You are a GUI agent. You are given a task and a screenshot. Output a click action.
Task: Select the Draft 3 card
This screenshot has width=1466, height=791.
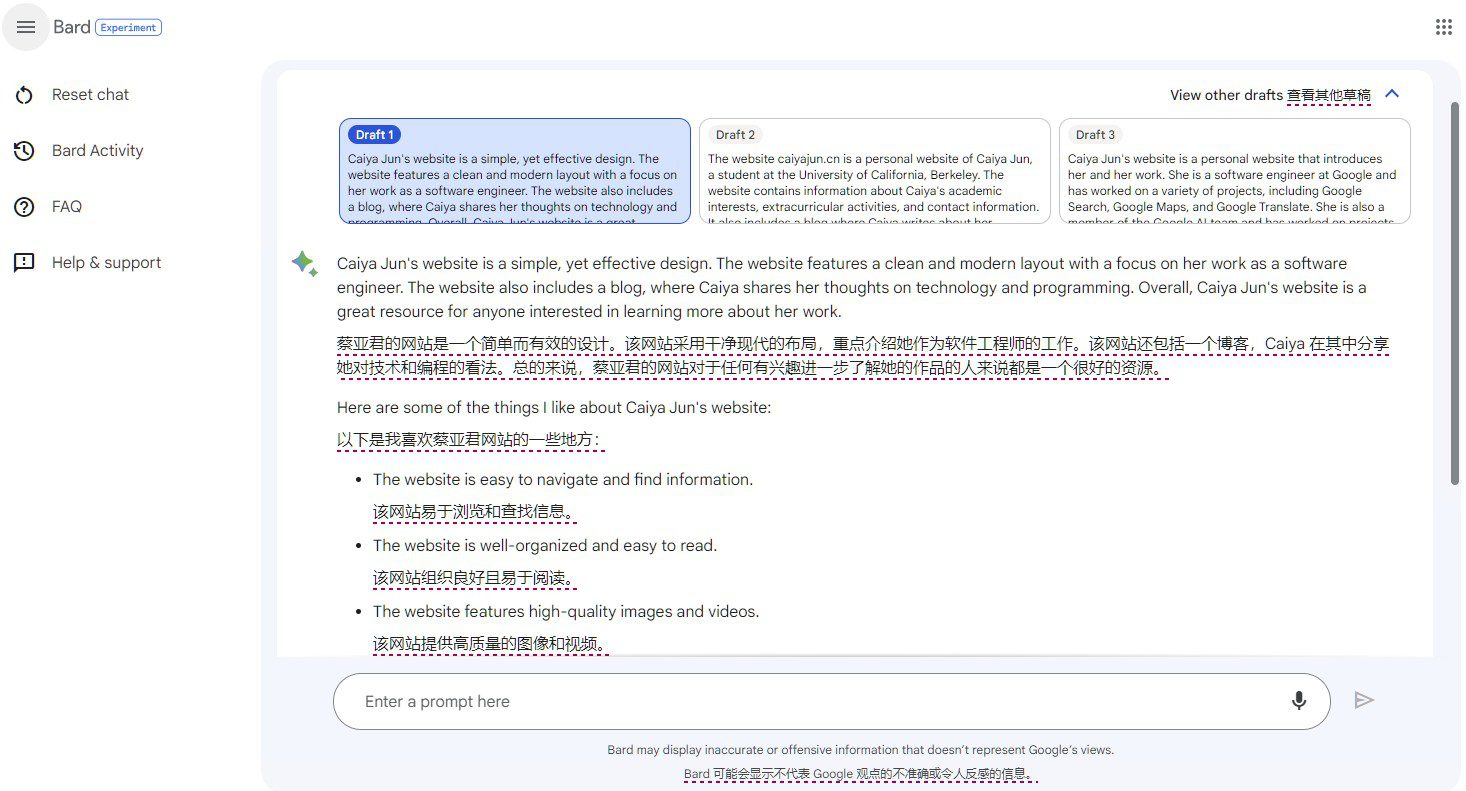[x=1235, y=171]
